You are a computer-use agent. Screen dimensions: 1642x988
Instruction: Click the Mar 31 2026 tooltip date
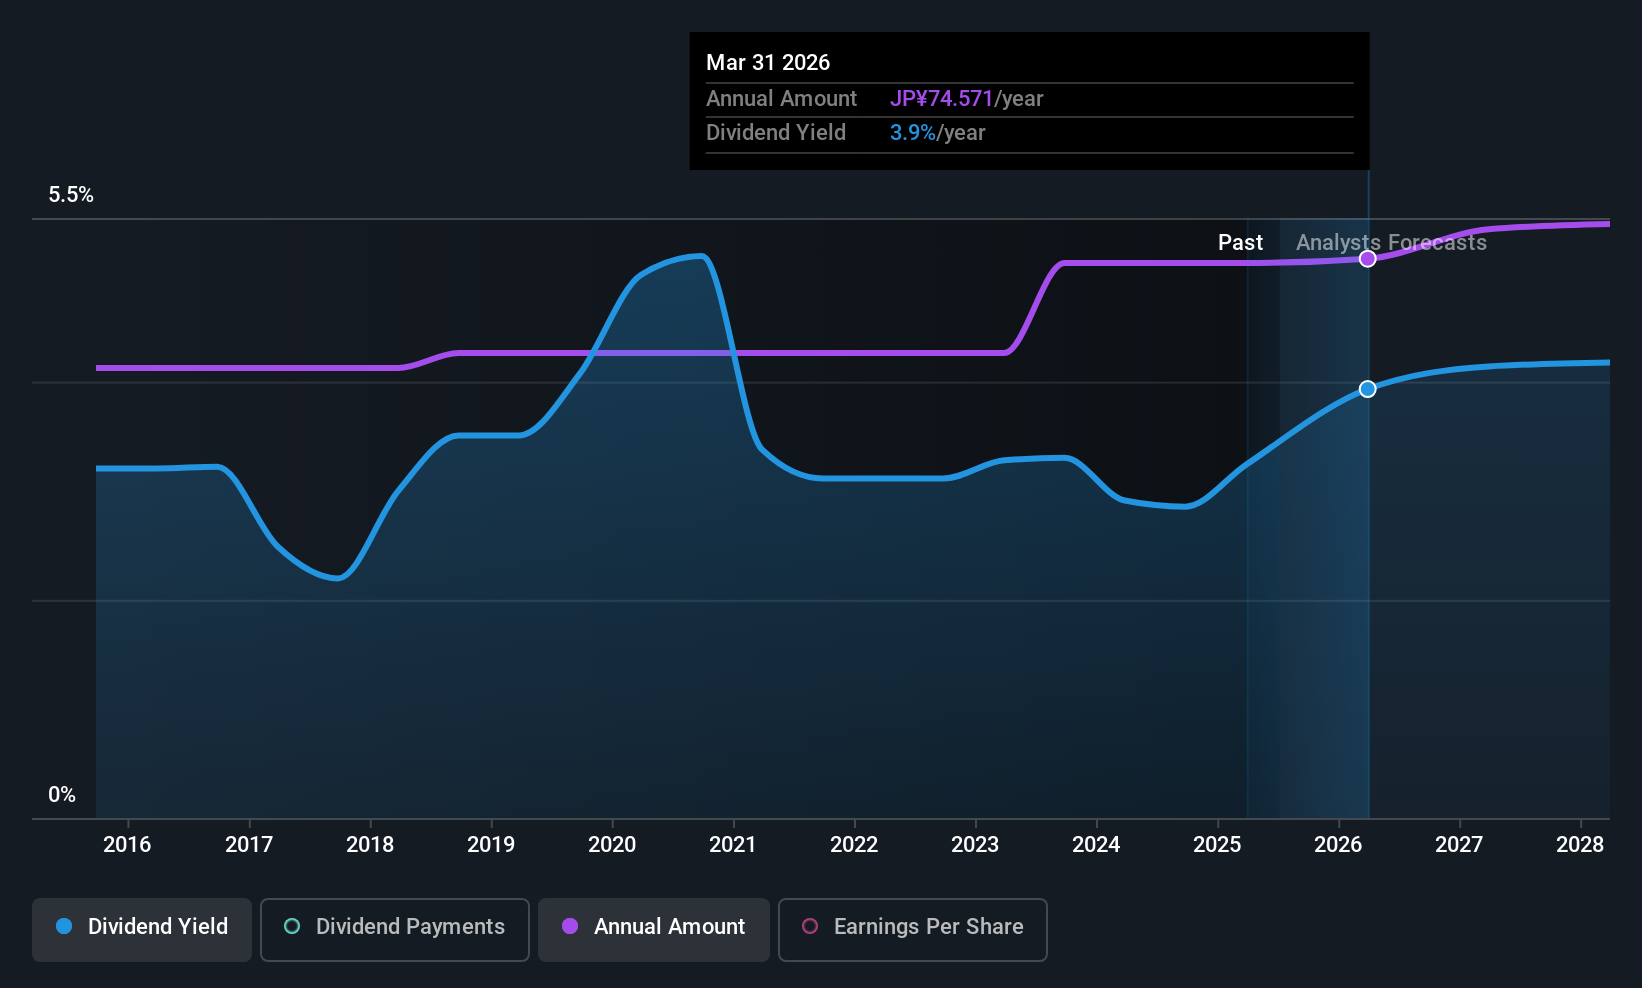(768, 63)
